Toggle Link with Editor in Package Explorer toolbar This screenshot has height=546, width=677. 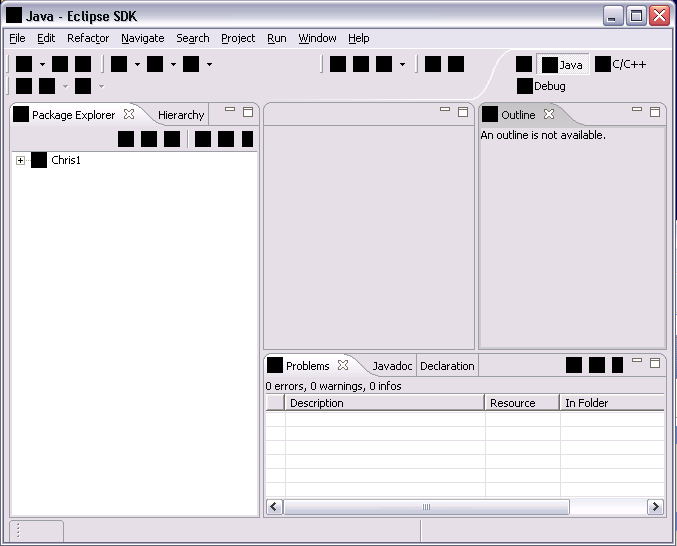[226, 139]
